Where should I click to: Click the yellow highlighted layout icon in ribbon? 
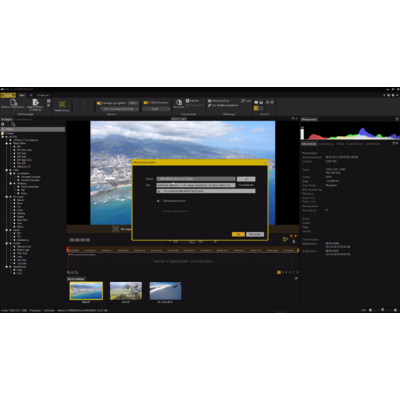[256, 108]
